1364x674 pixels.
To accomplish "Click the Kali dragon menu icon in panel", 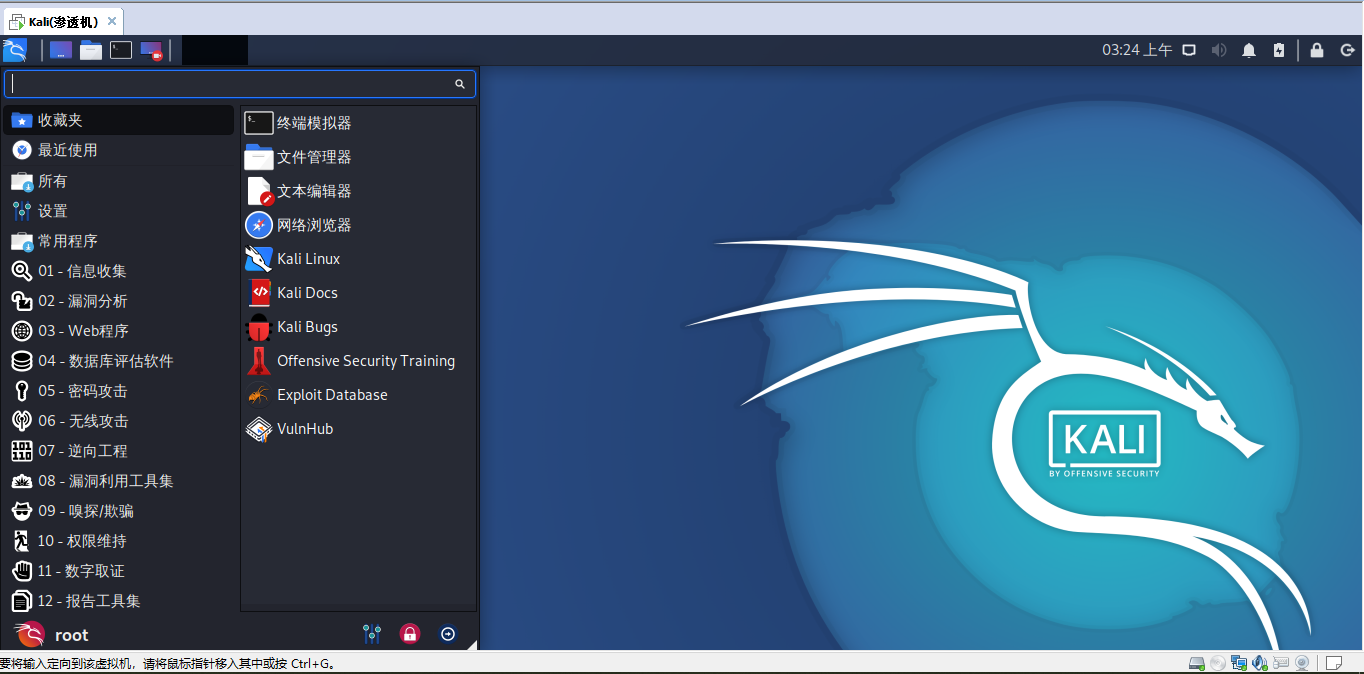I will click(14, 50).
